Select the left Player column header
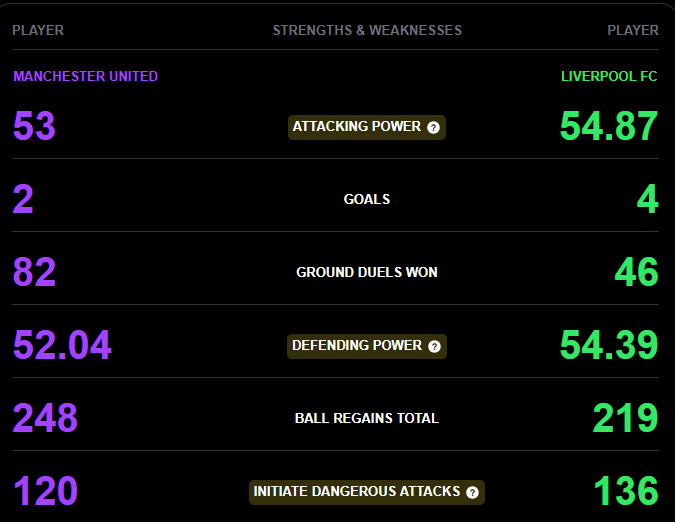 [38, 30]
